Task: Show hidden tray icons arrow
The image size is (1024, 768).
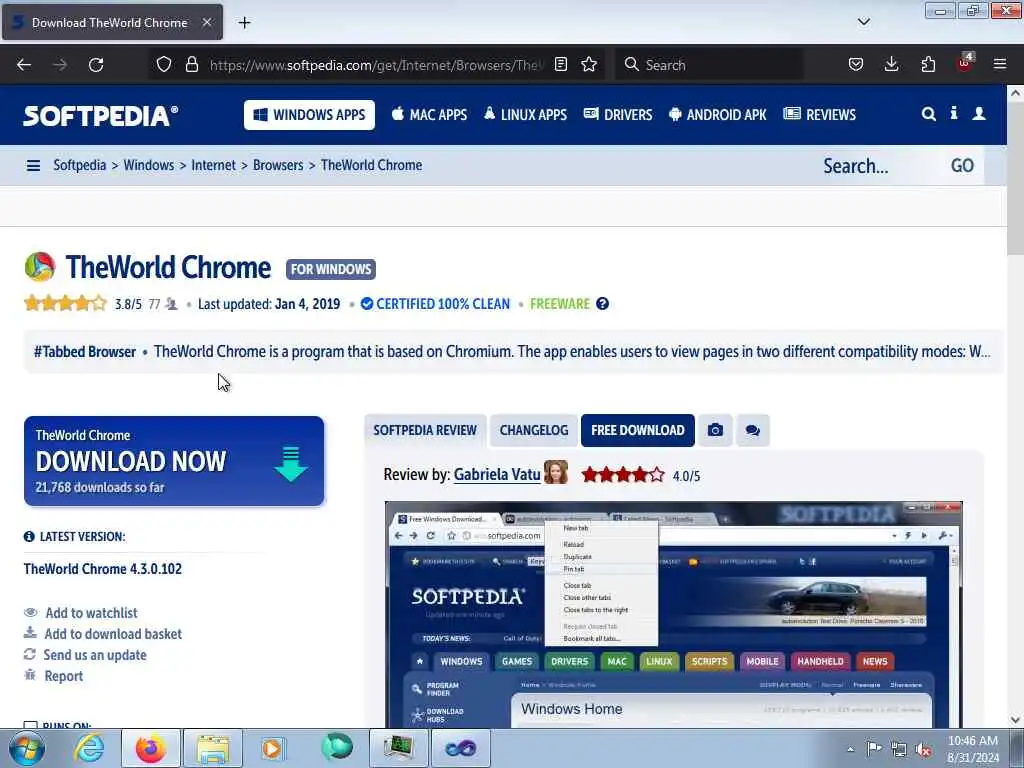Action: point(850,749)
